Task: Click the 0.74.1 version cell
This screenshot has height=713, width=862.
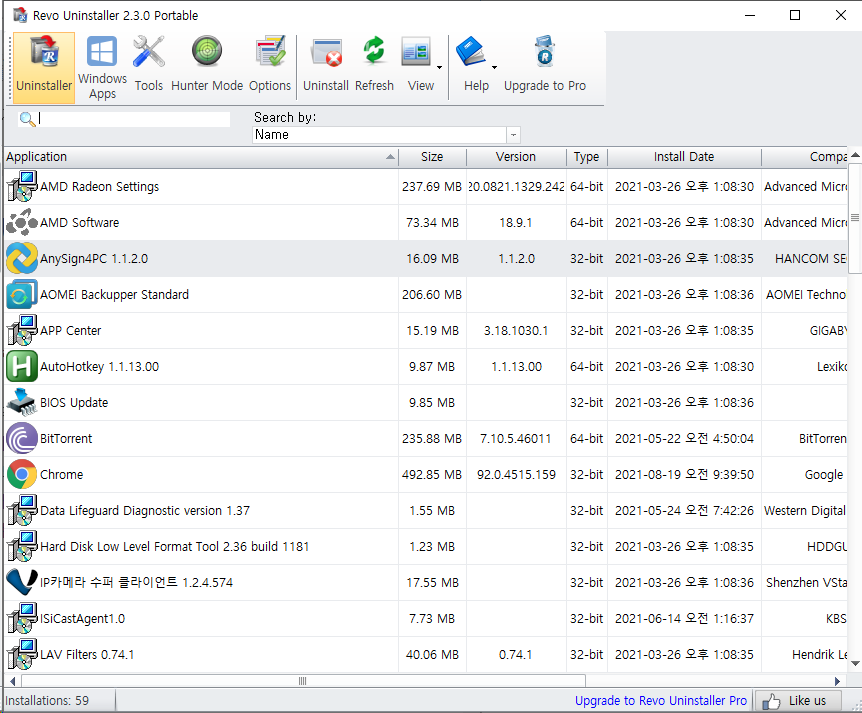Action: 515,655
